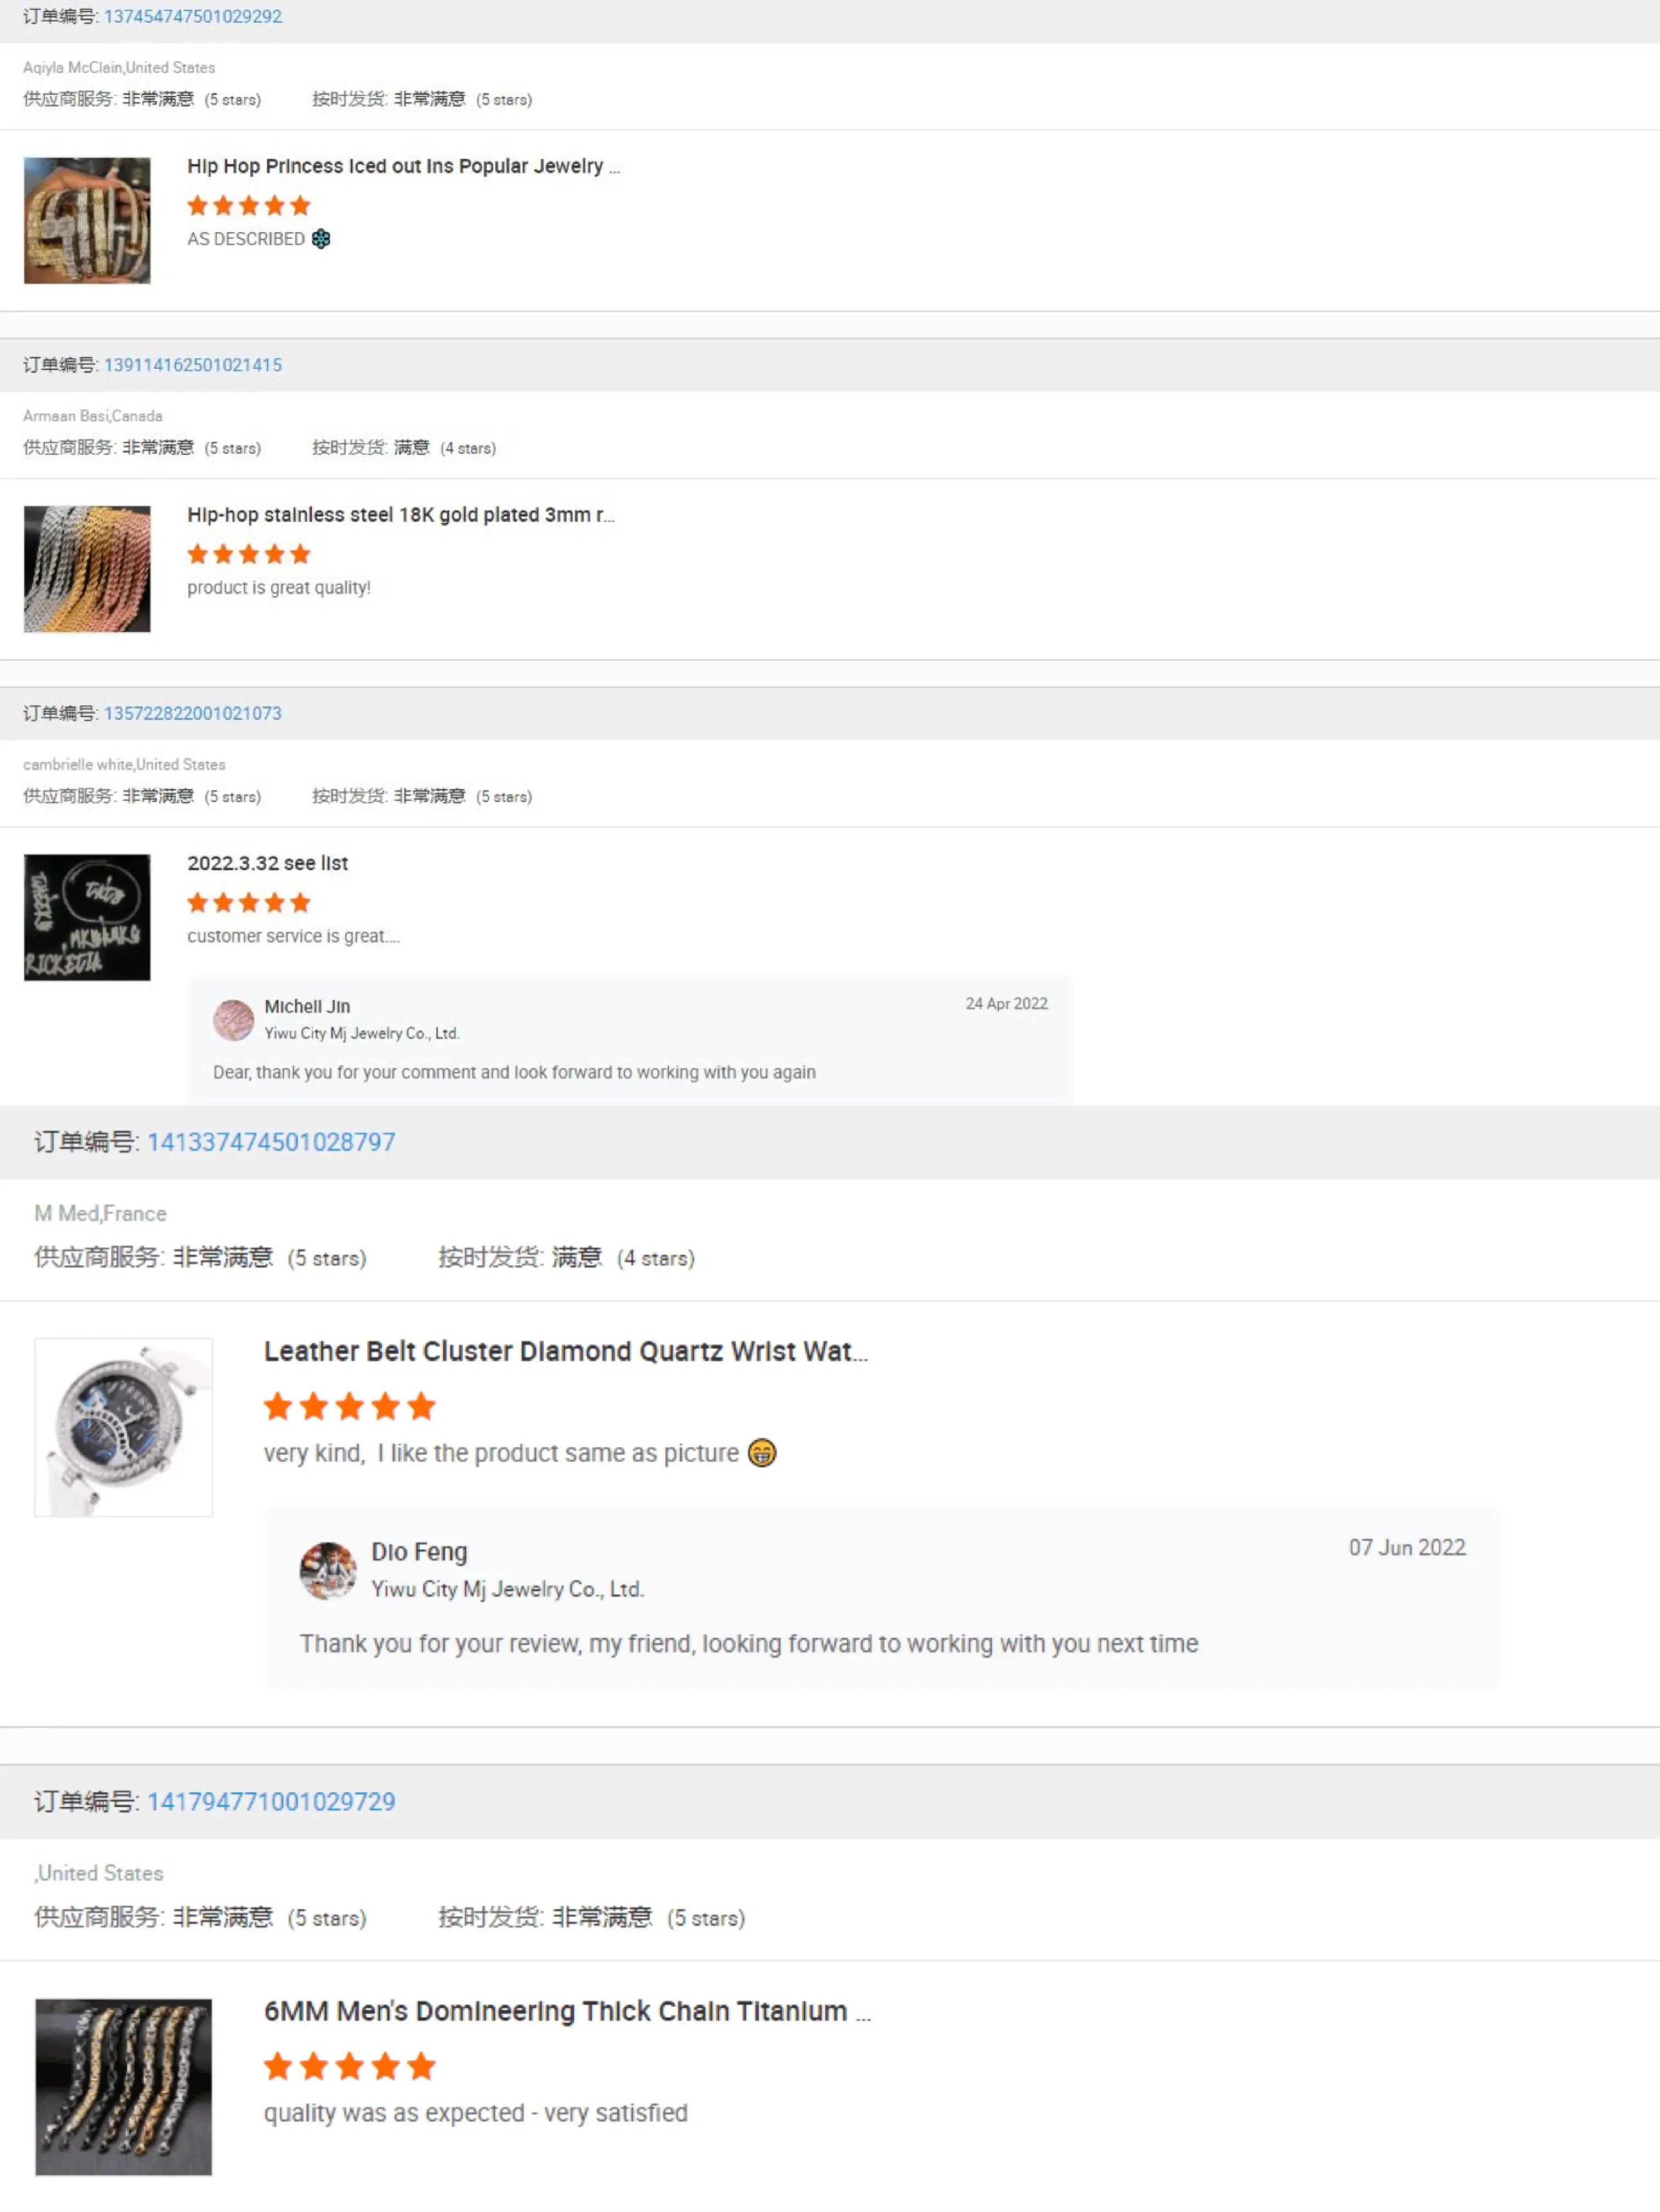The height and width of the screenshot is (2212, 1660).
Task: Click the black custom nameplate product thumbnail
Action: (x=87, y=917)
